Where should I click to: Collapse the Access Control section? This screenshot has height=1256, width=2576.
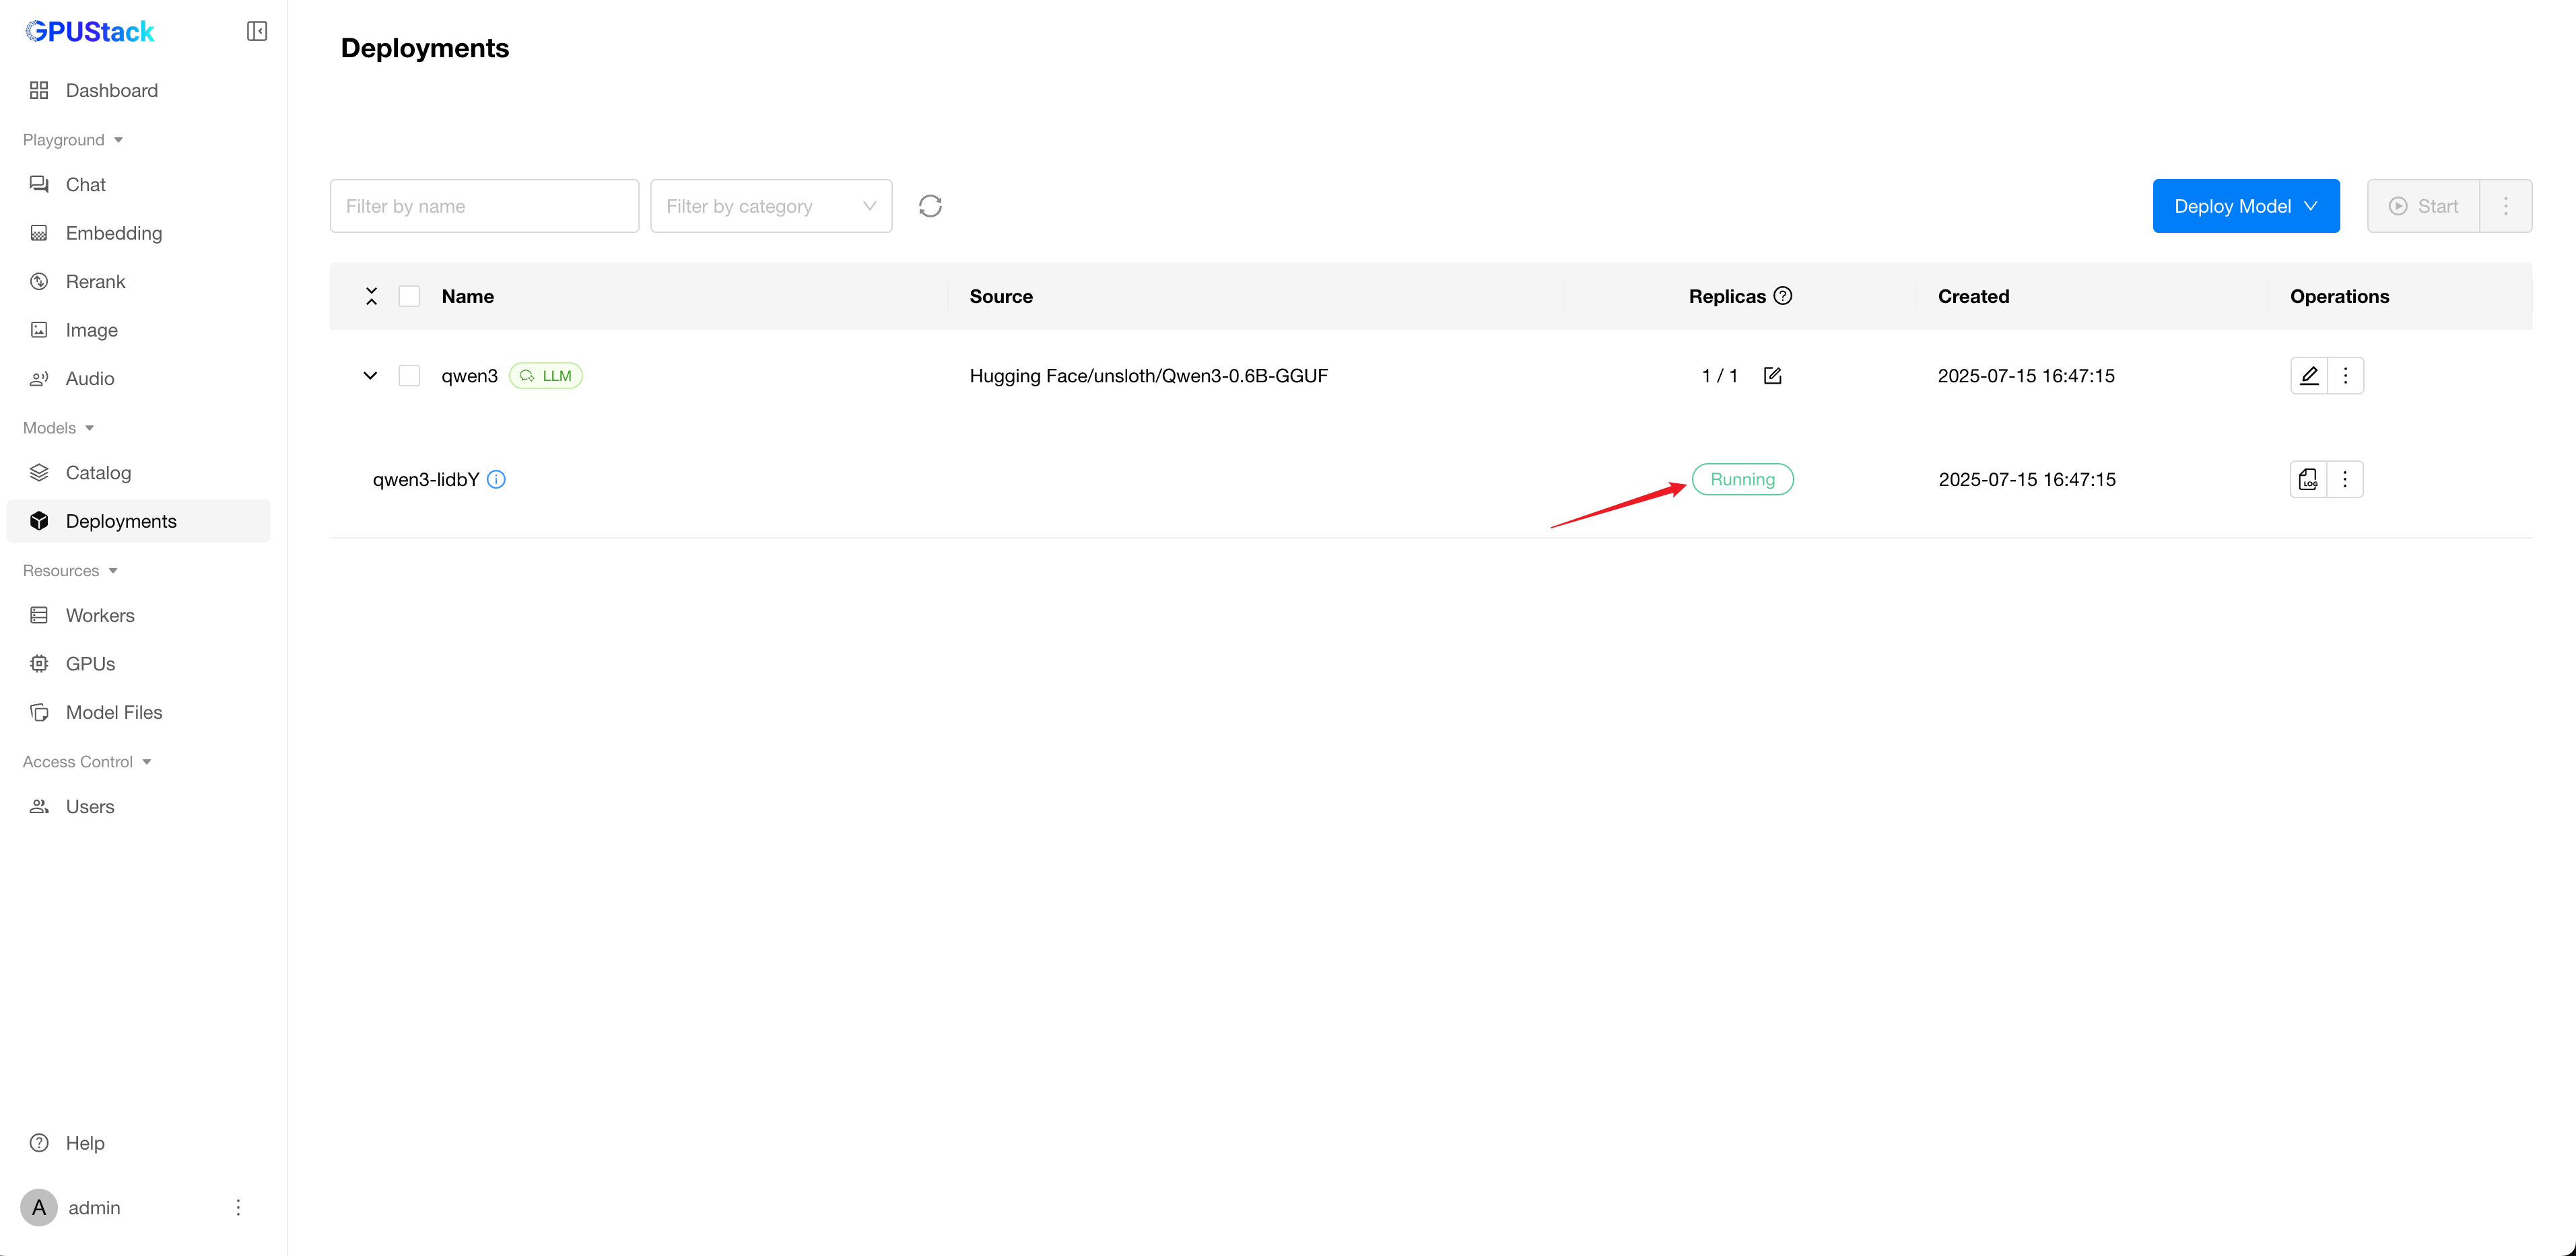(87, 762)
